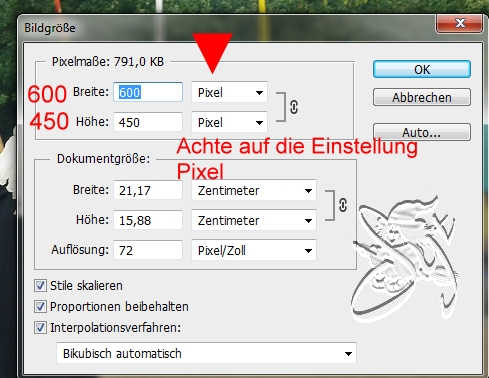Open the Pixel unit dropdown for Höhe
The width and height of the screenshot is (489, 378).
pyautogui.click(x=229, y=122)
